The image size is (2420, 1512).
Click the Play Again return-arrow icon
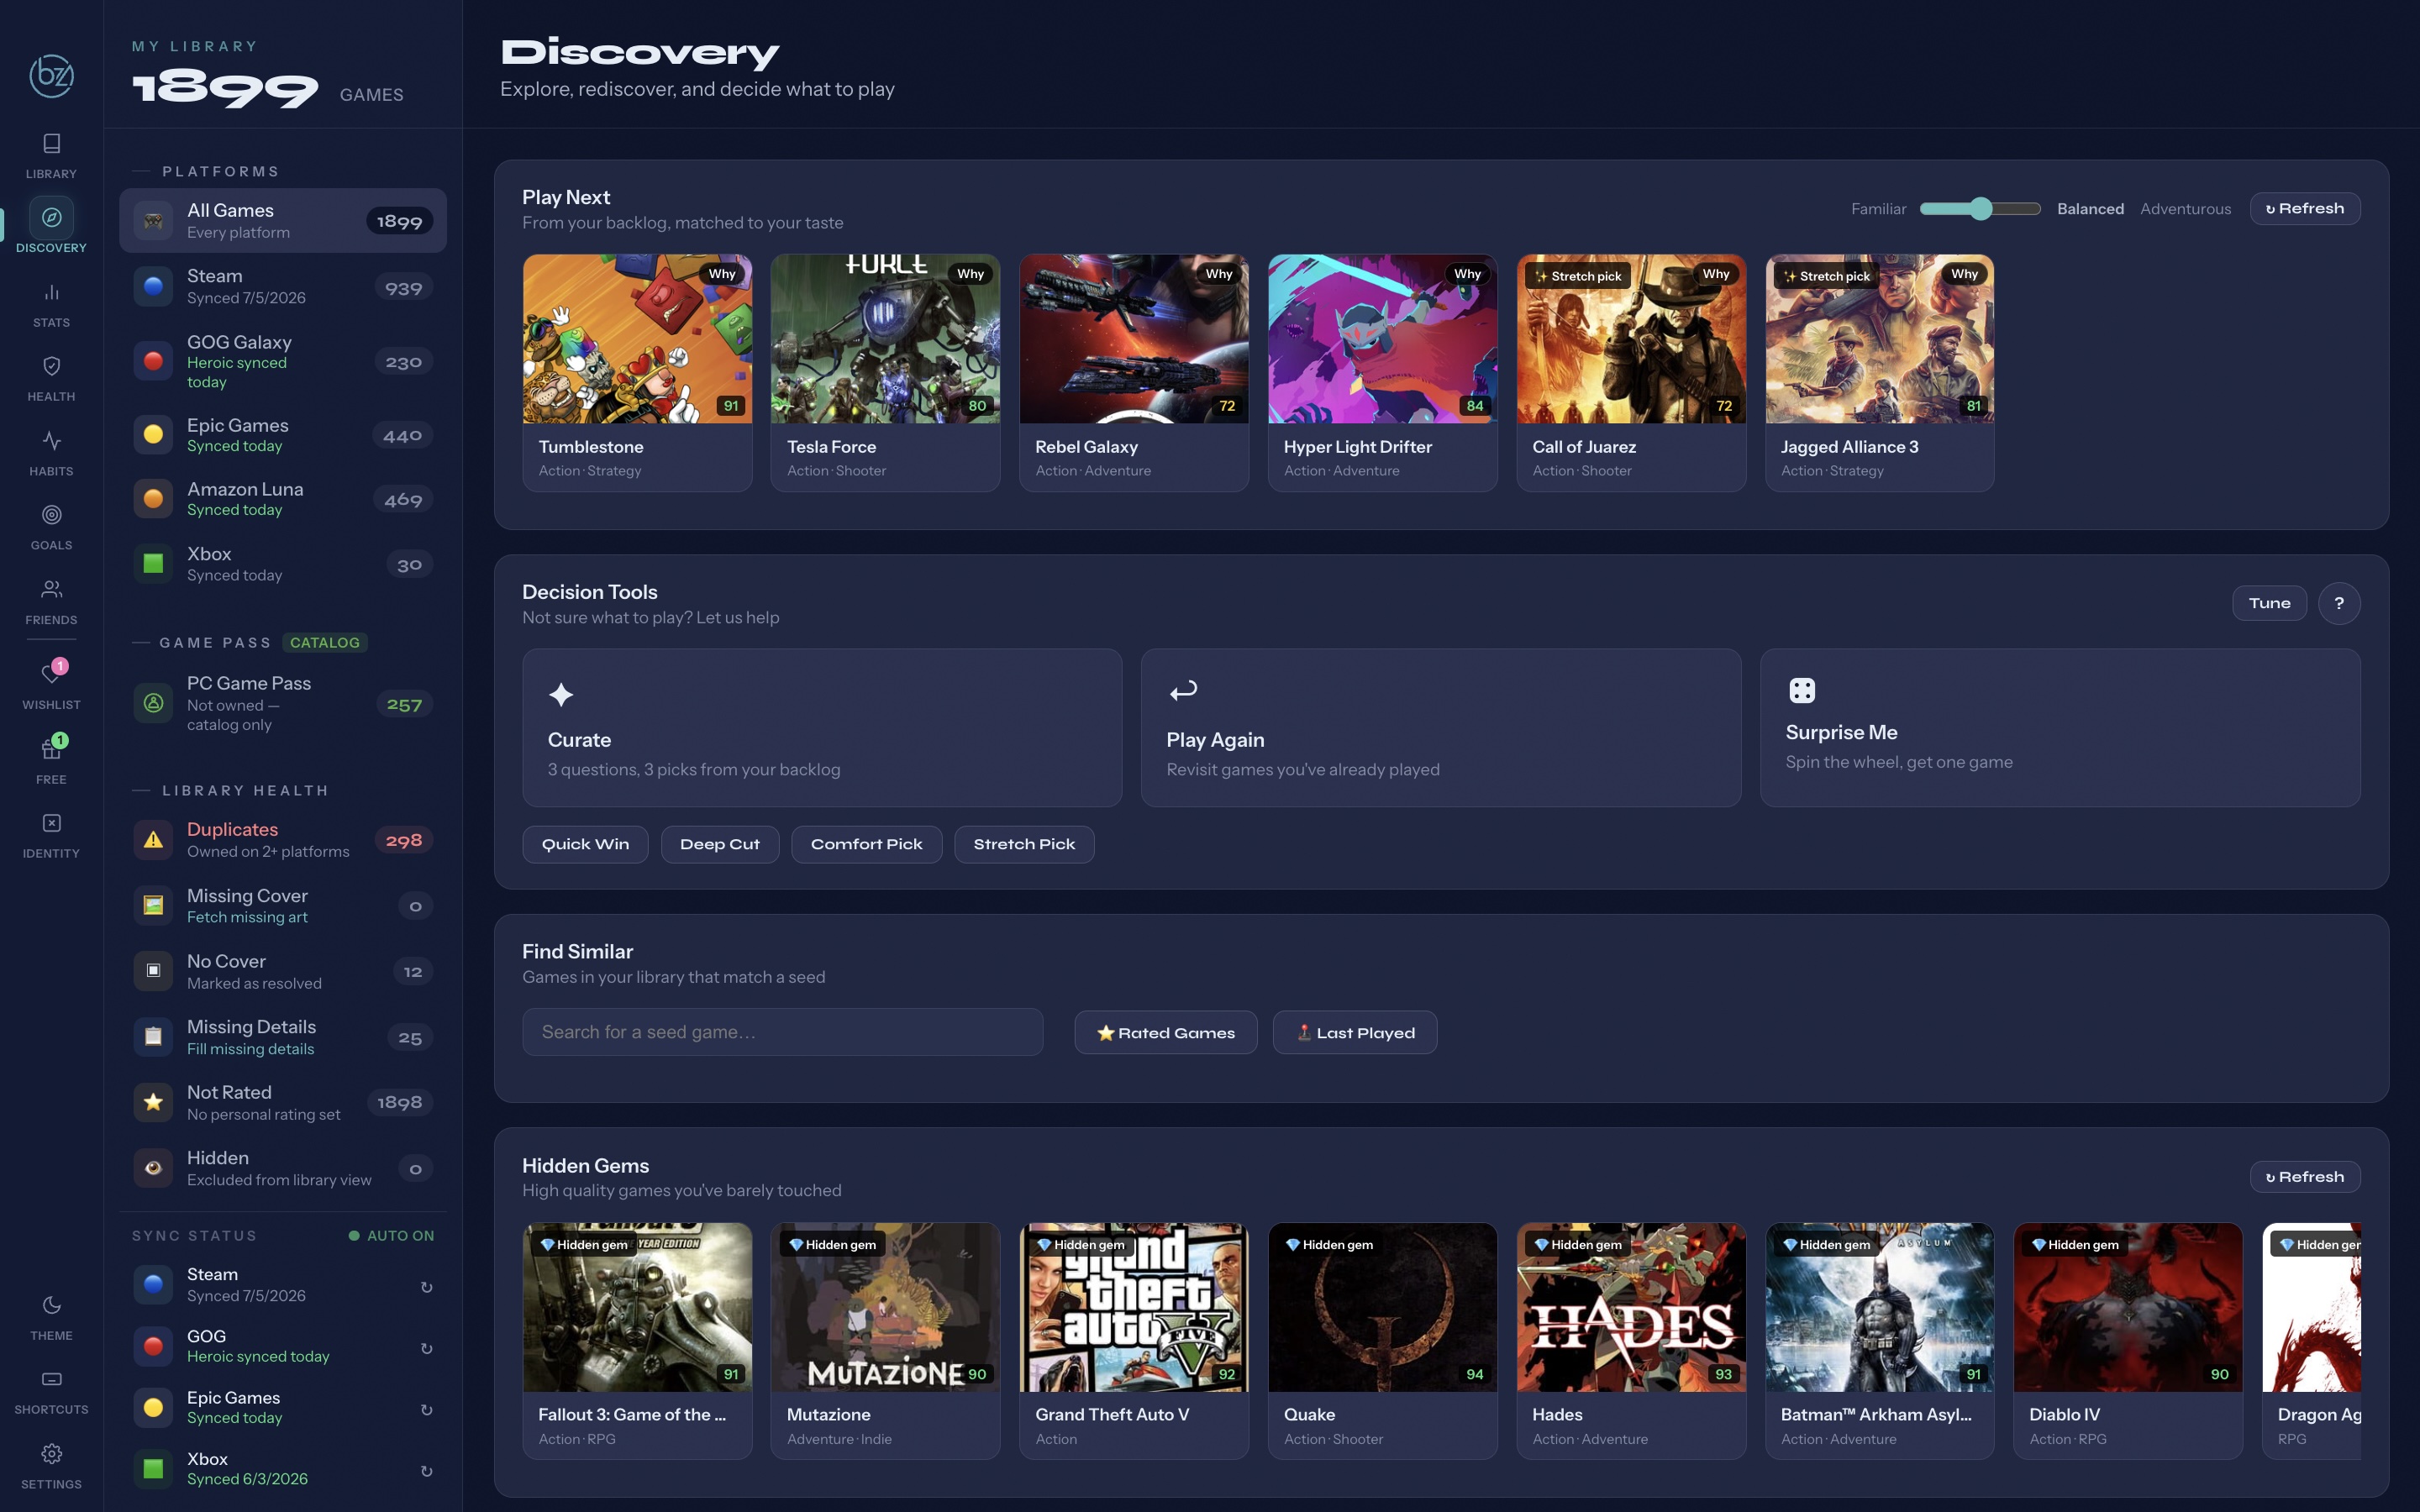pyautogui.click(x=1183, y=691)
